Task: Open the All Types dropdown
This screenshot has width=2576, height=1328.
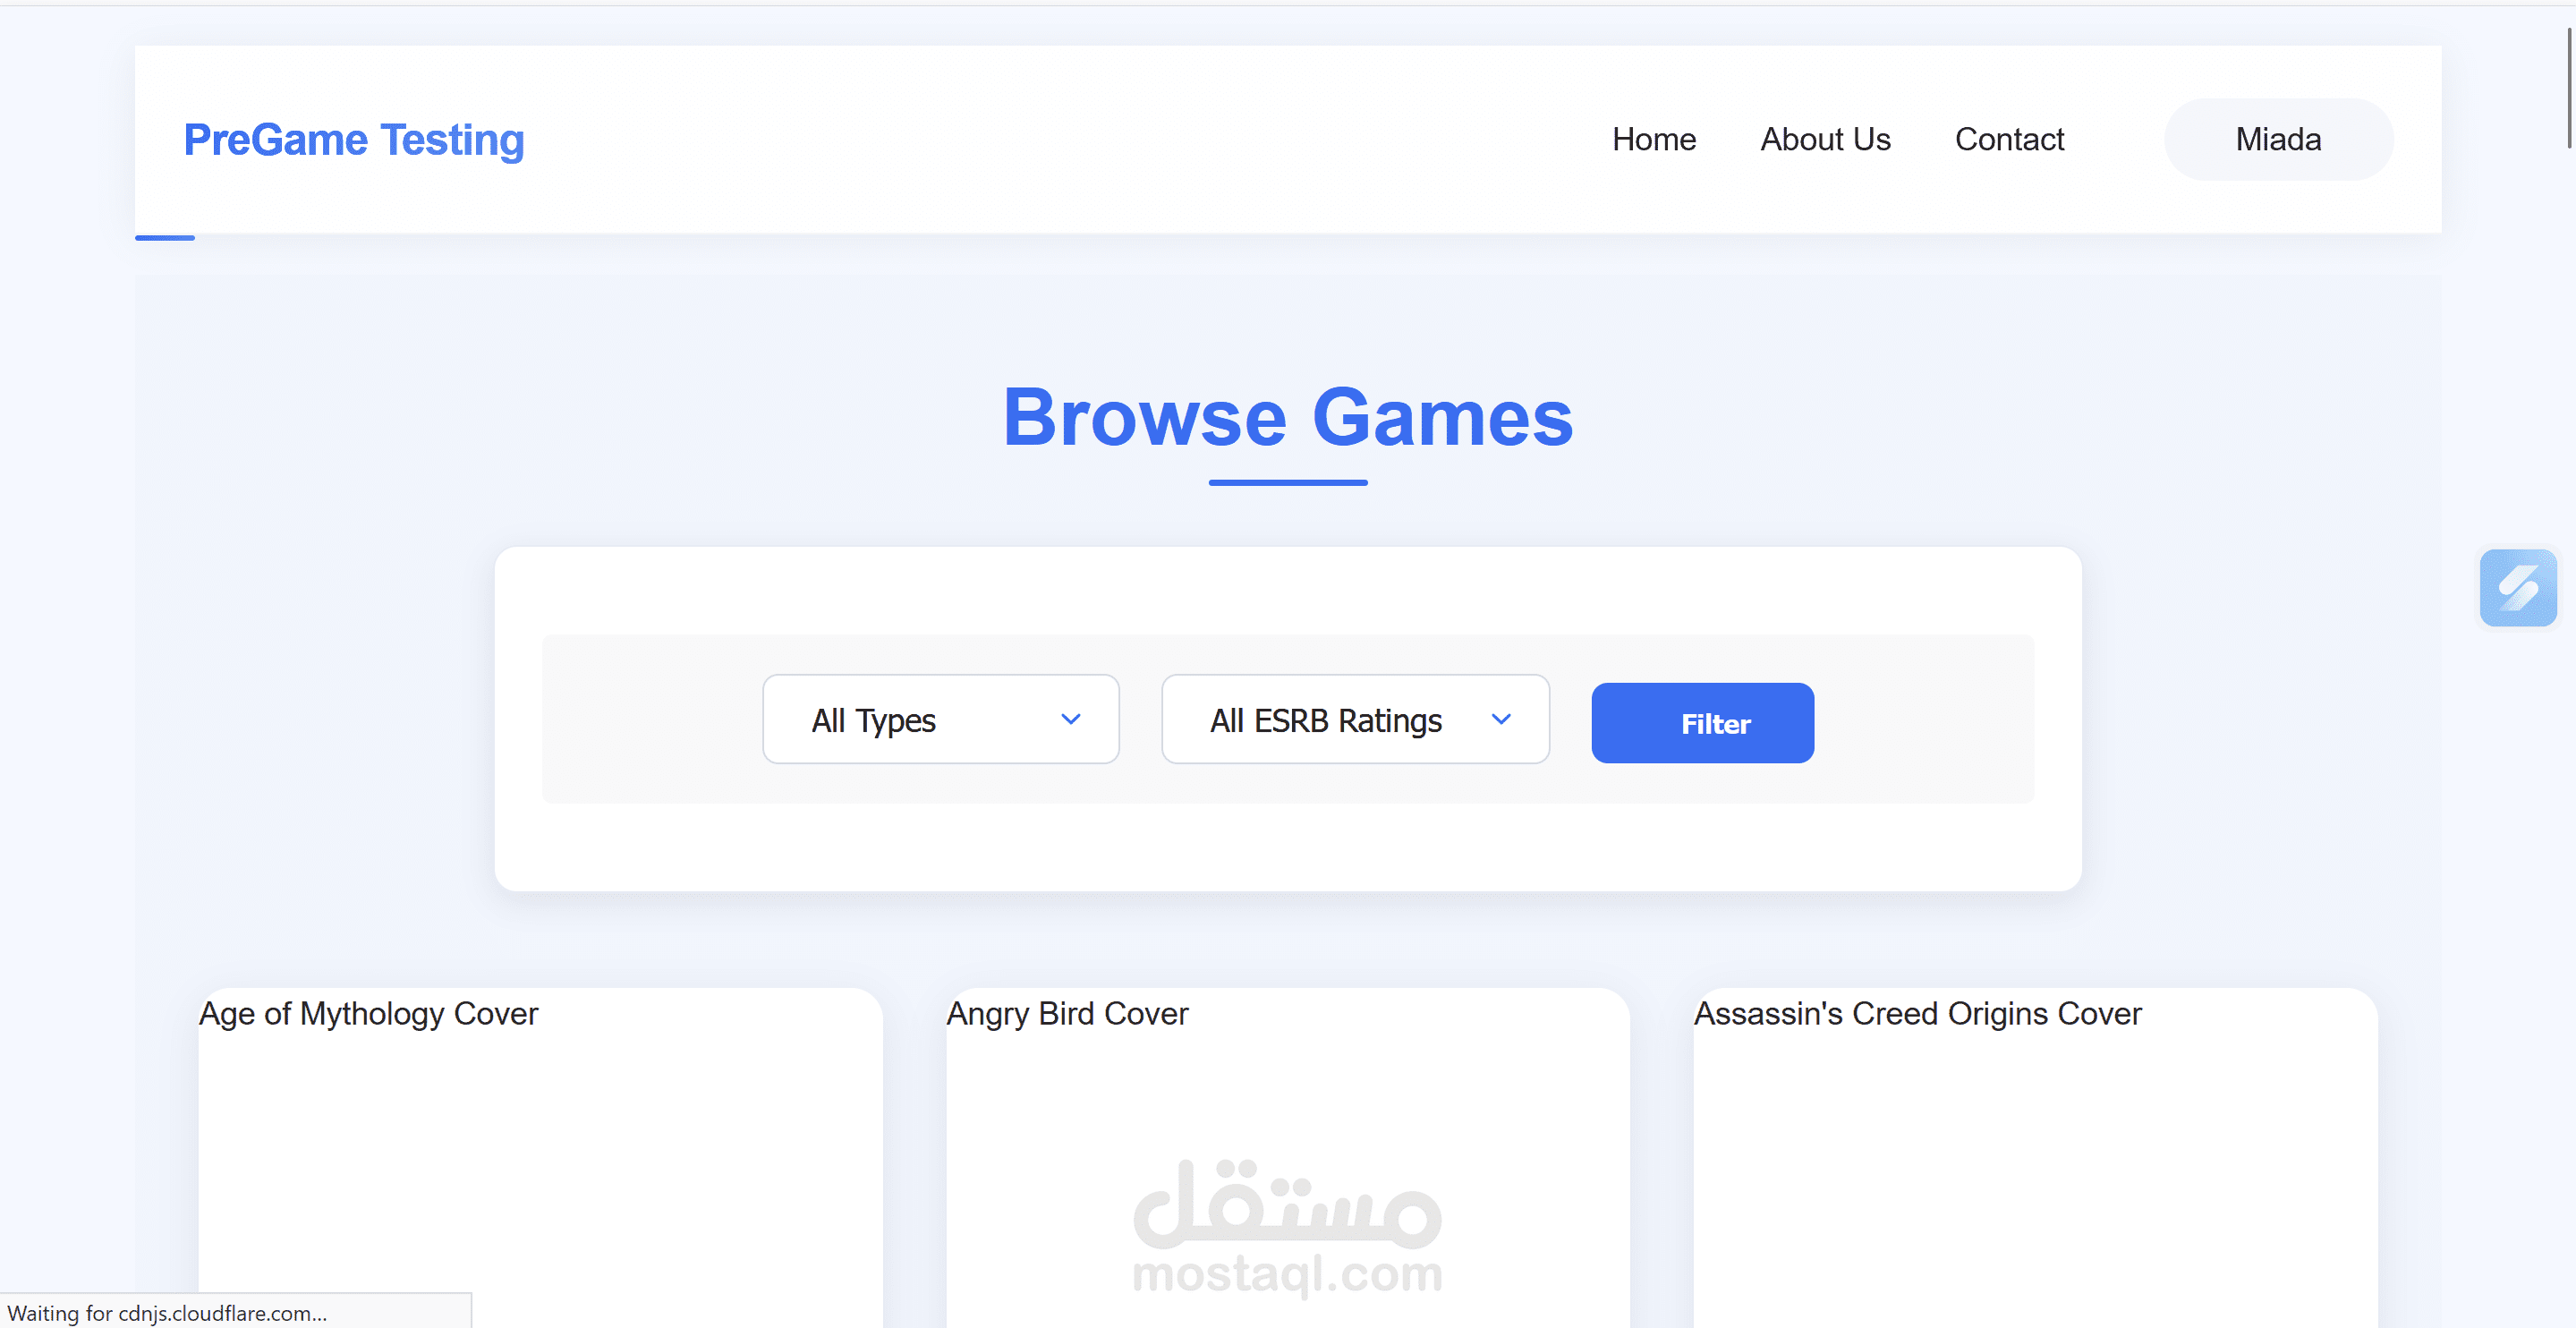Action: tap(940, 720)
